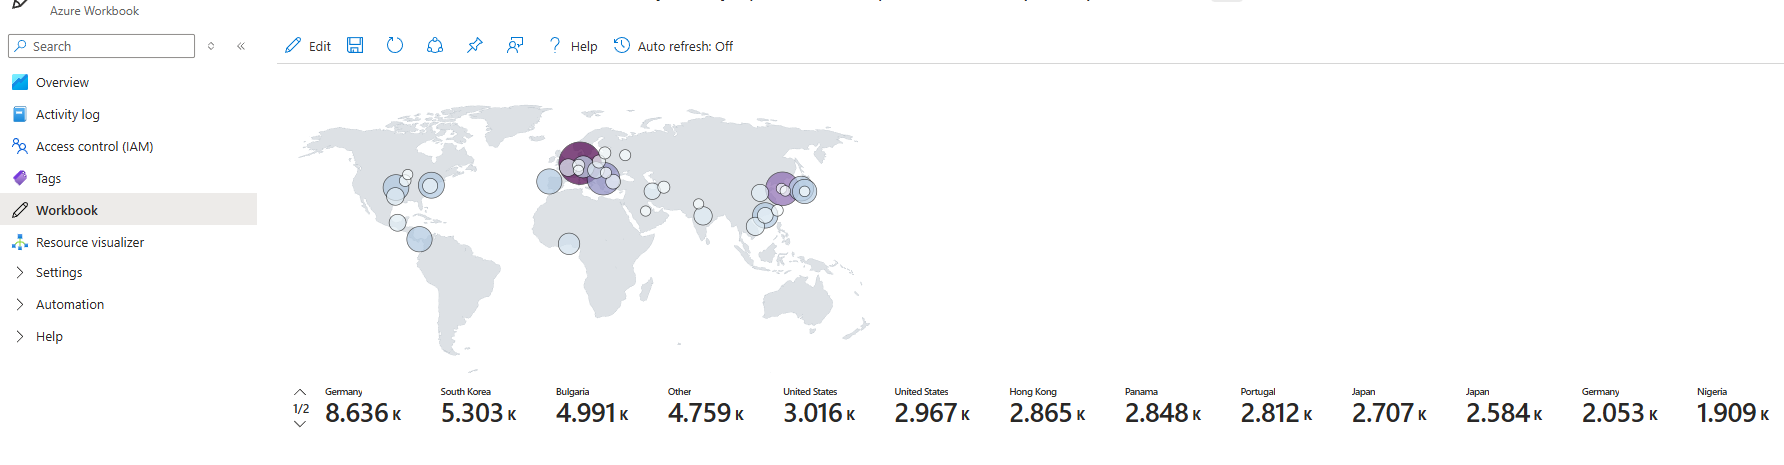Refresh the workbook with the circular arrow icon
1784x465 pixels.
(395, 46)
